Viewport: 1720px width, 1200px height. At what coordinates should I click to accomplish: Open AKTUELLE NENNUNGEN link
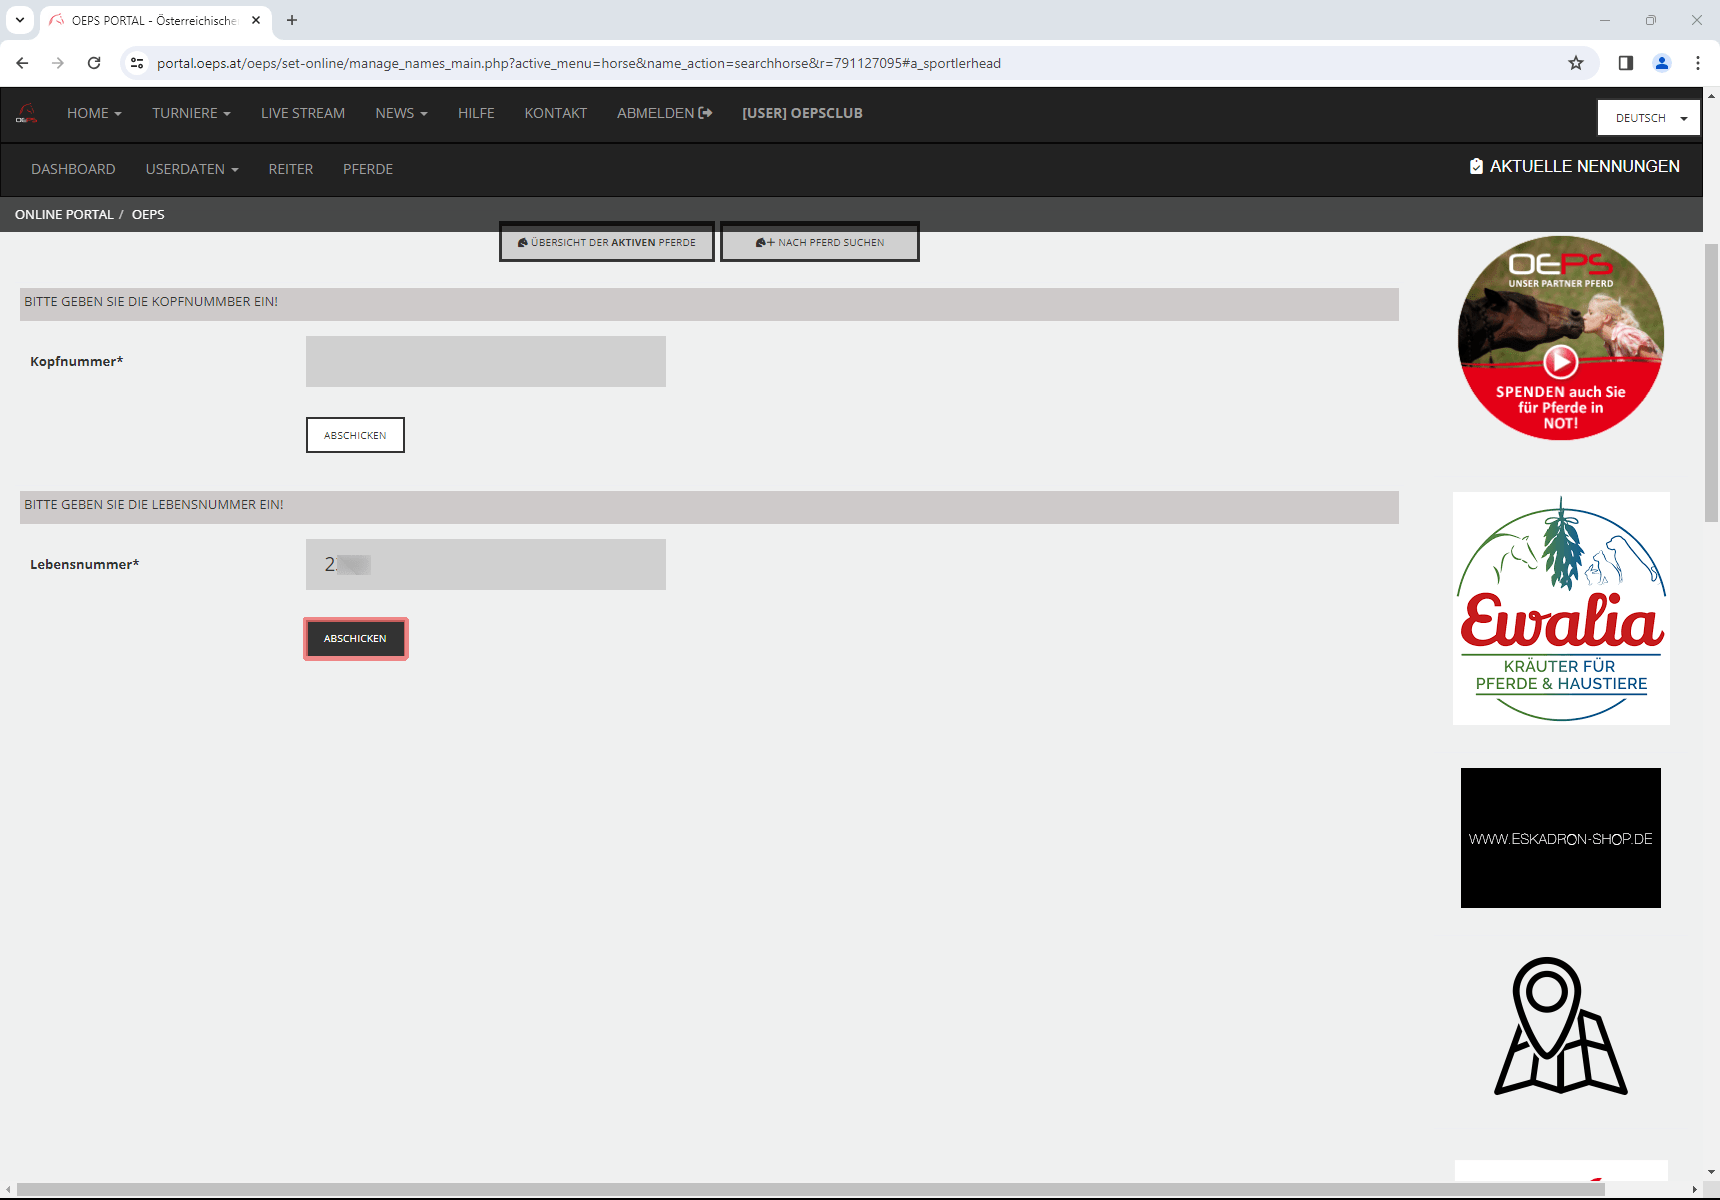click(1574, 166)
